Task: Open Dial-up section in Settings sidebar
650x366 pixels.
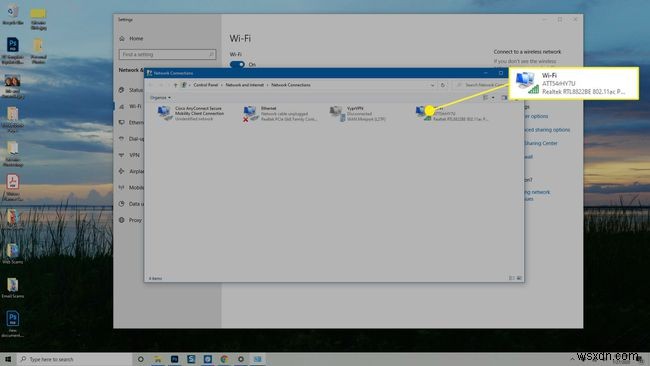Action: [131, 139]
